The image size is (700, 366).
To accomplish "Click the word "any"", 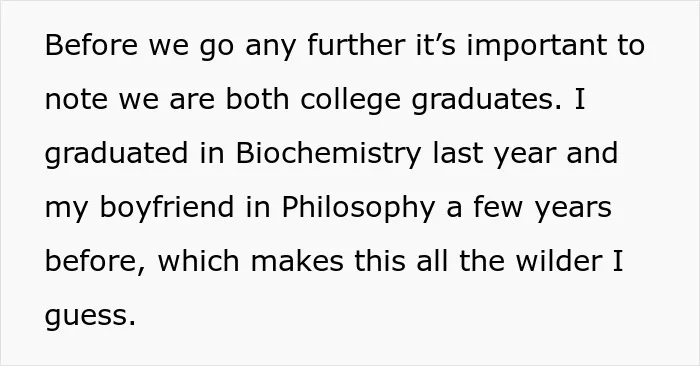I will (x=271, y=47).
